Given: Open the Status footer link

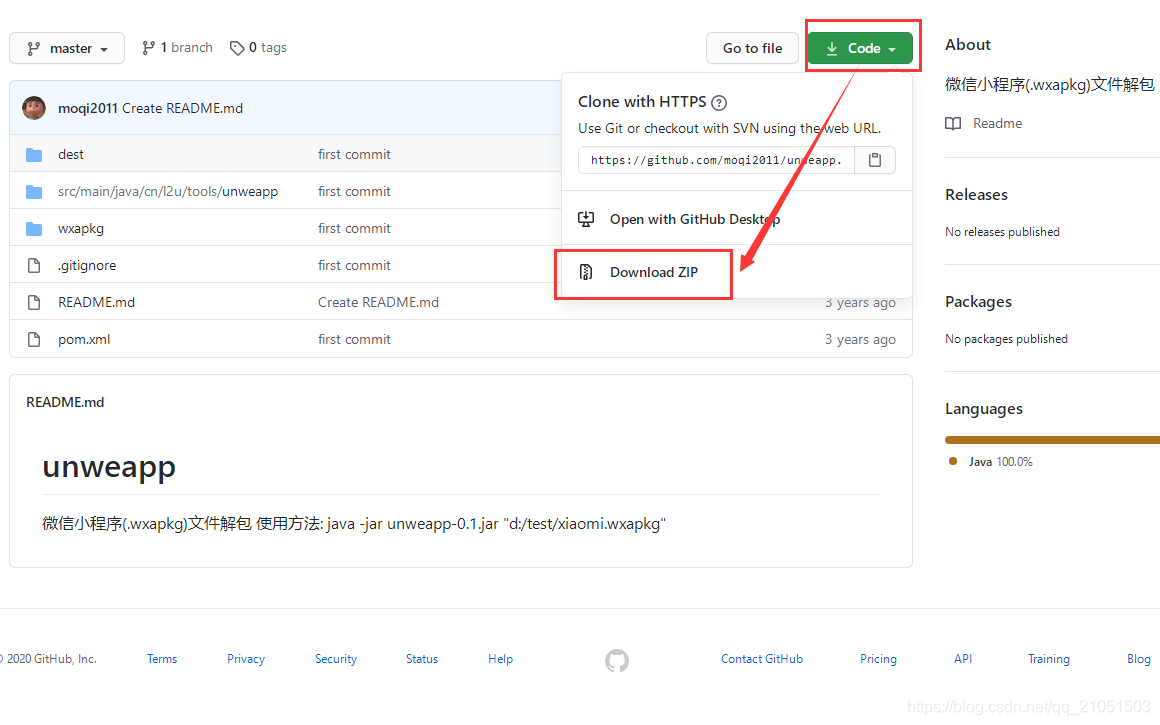Looking at the screenshot, I should click(x=422, y=658).
